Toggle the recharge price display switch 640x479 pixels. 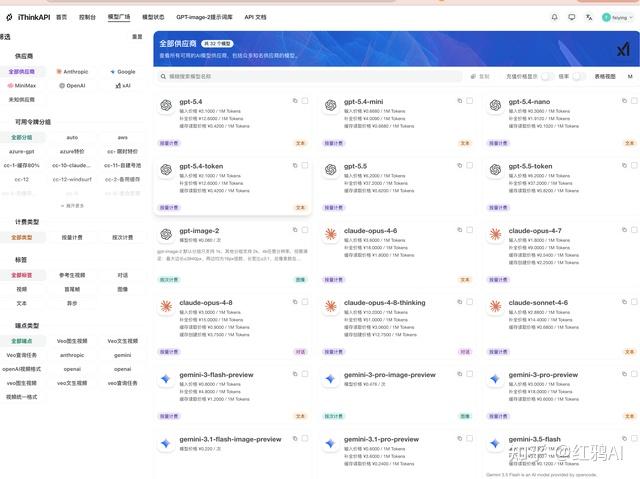point(547,76)
